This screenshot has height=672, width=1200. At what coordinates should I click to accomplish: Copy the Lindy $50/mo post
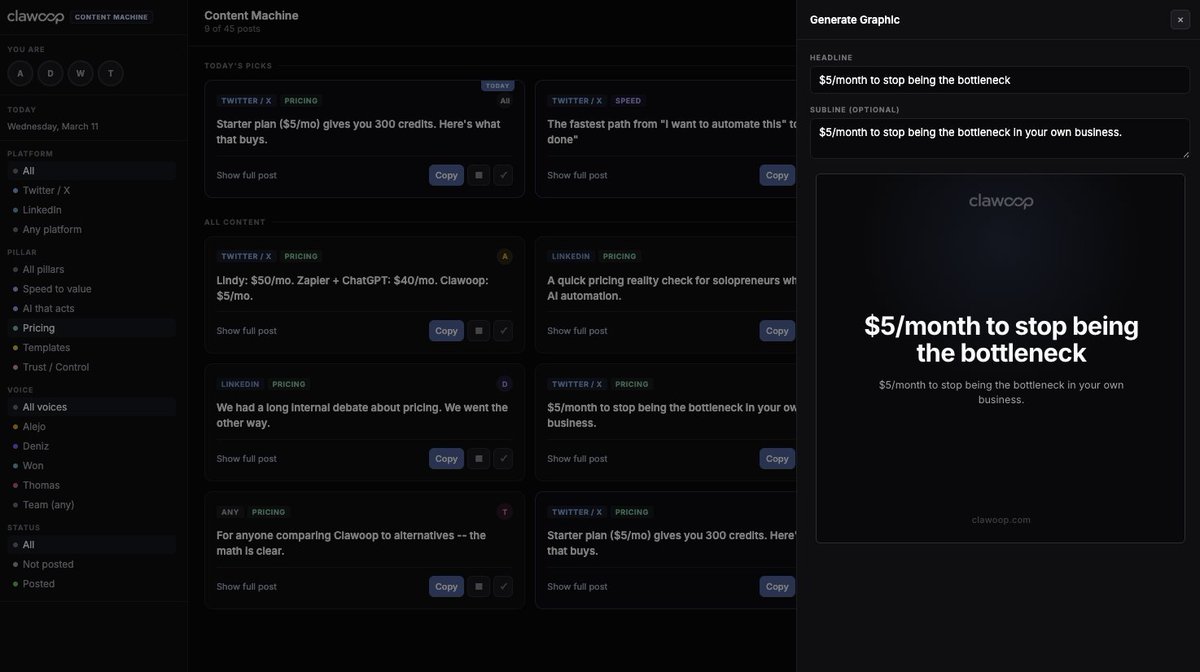pos(446,331)
